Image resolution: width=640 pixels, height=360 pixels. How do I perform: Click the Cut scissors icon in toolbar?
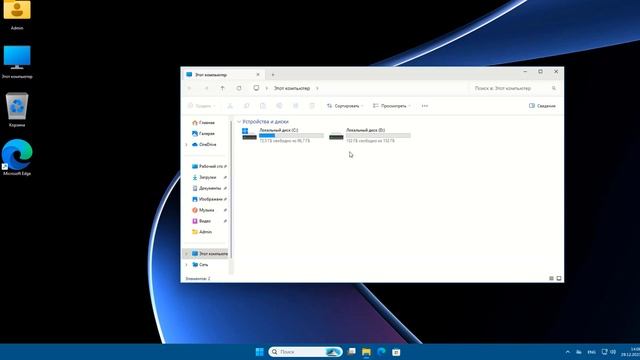230,106
